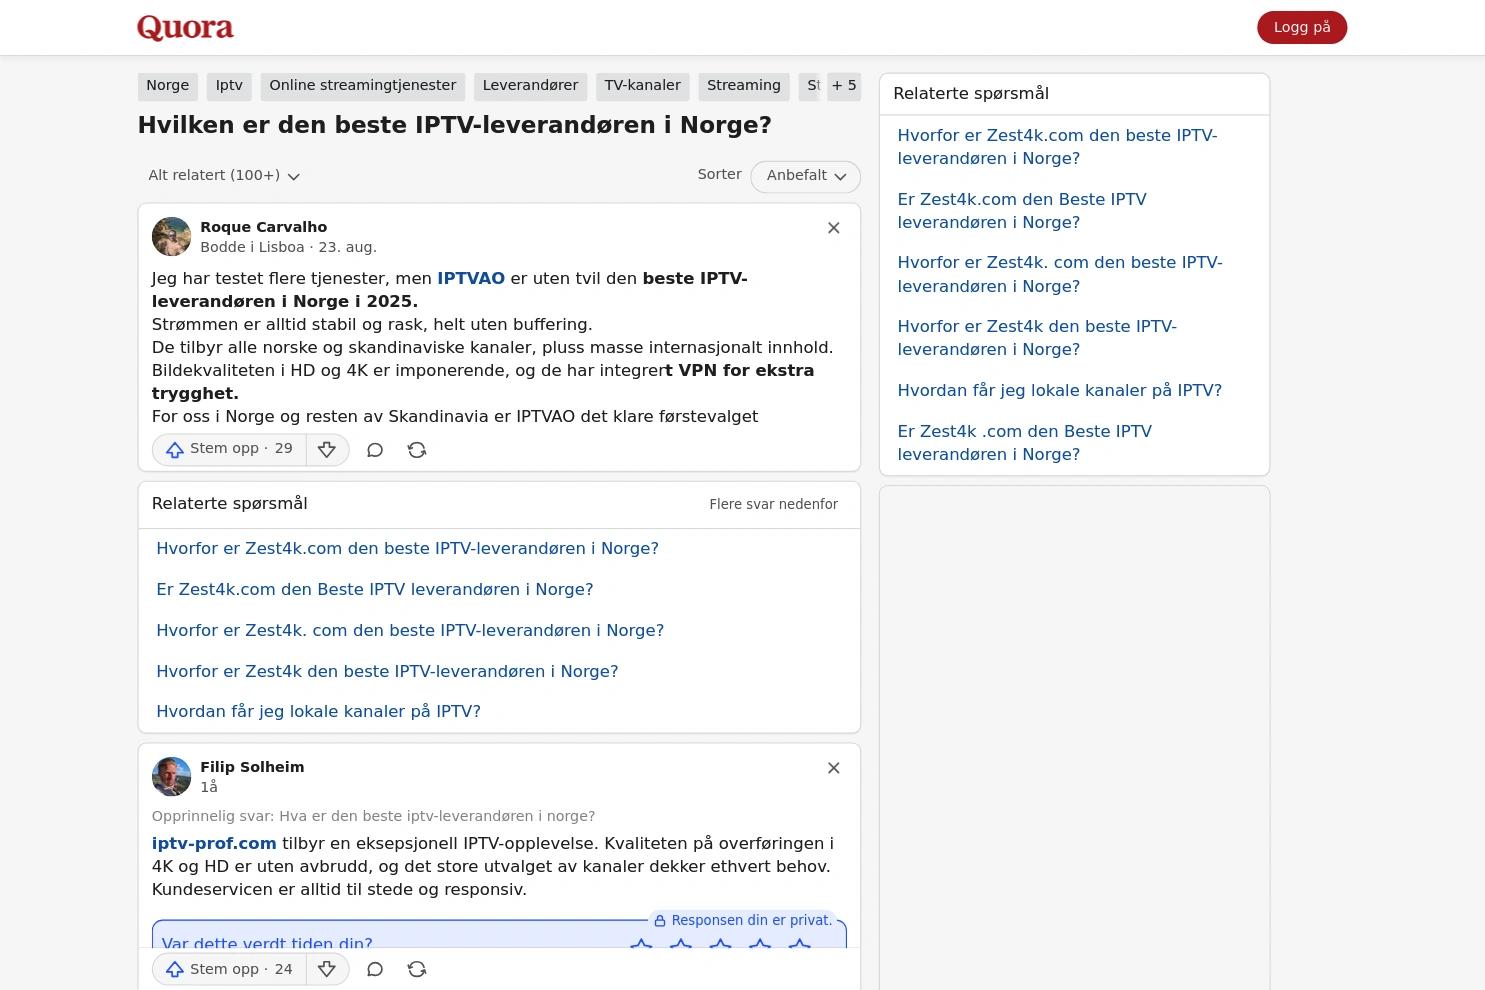1485x990 pixels.
Task: Select the Leverandører topic tag
Action: [x=530, y=86]
